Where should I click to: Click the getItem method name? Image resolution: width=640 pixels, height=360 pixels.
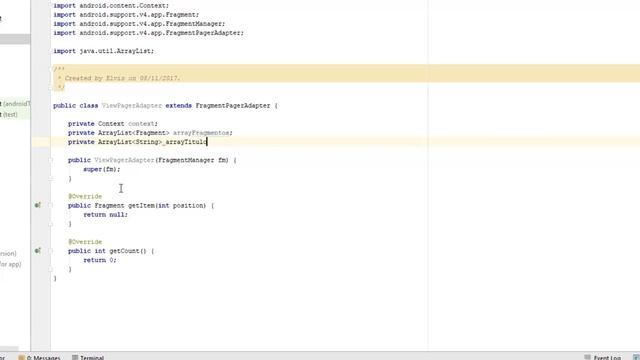tap(141, 206)
